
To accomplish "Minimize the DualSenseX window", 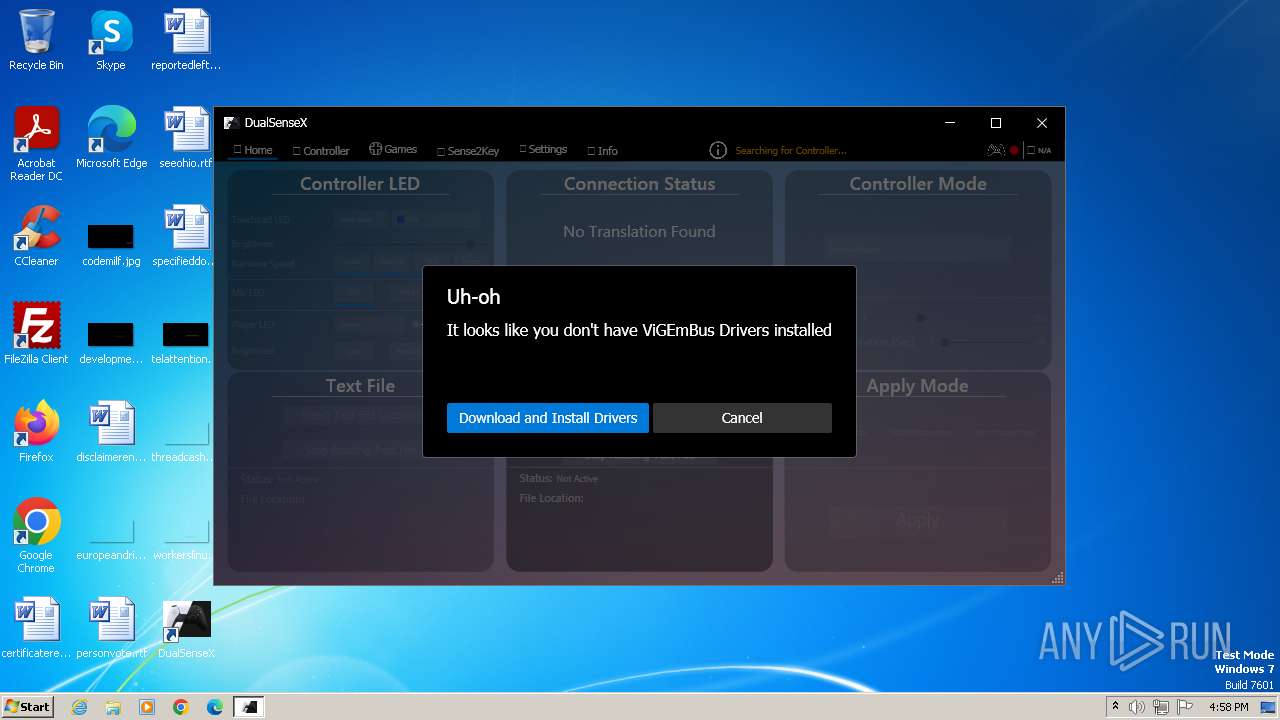I will (x=950, y=123).
